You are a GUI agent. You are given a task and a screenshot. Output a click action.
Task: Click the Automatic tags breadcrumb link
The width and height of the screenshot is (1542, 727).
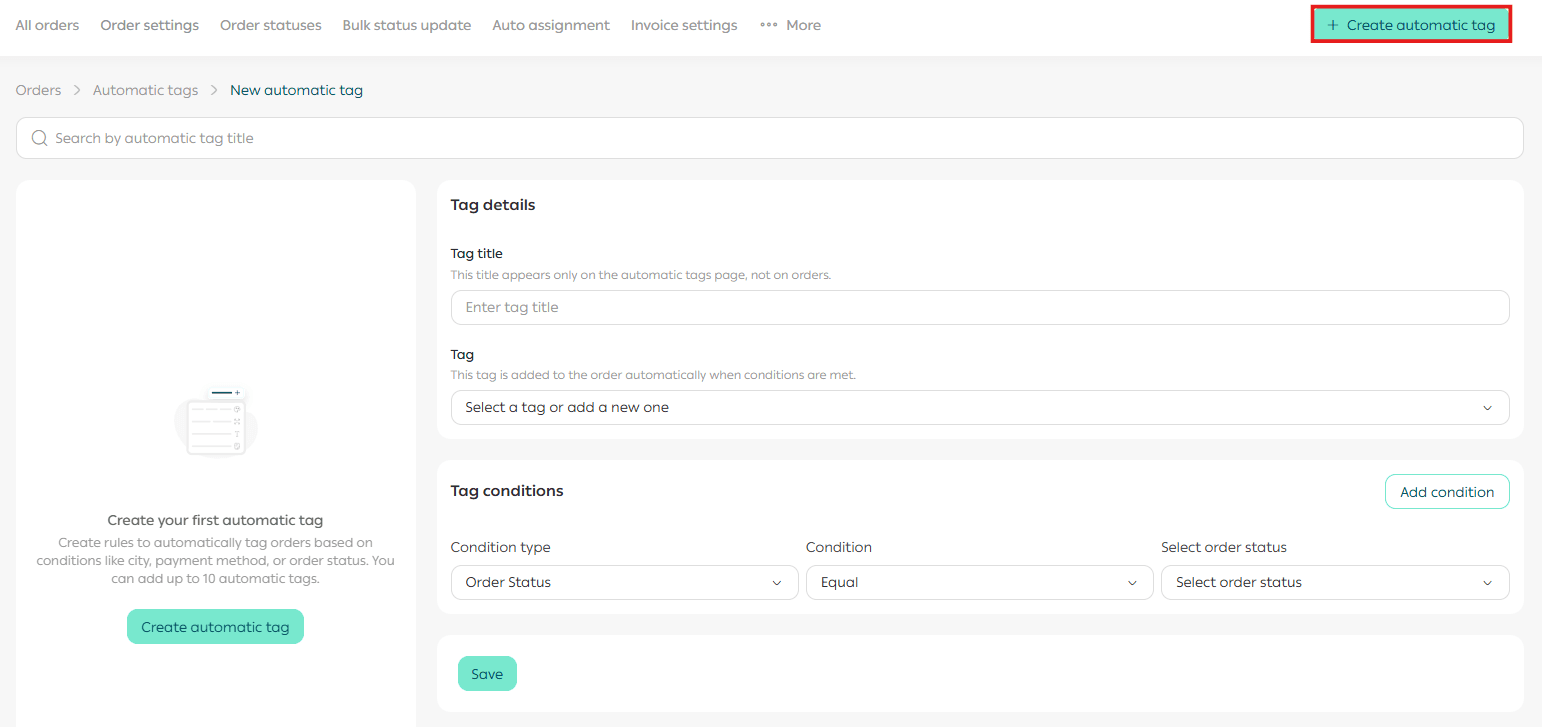[x=145, y=90]
